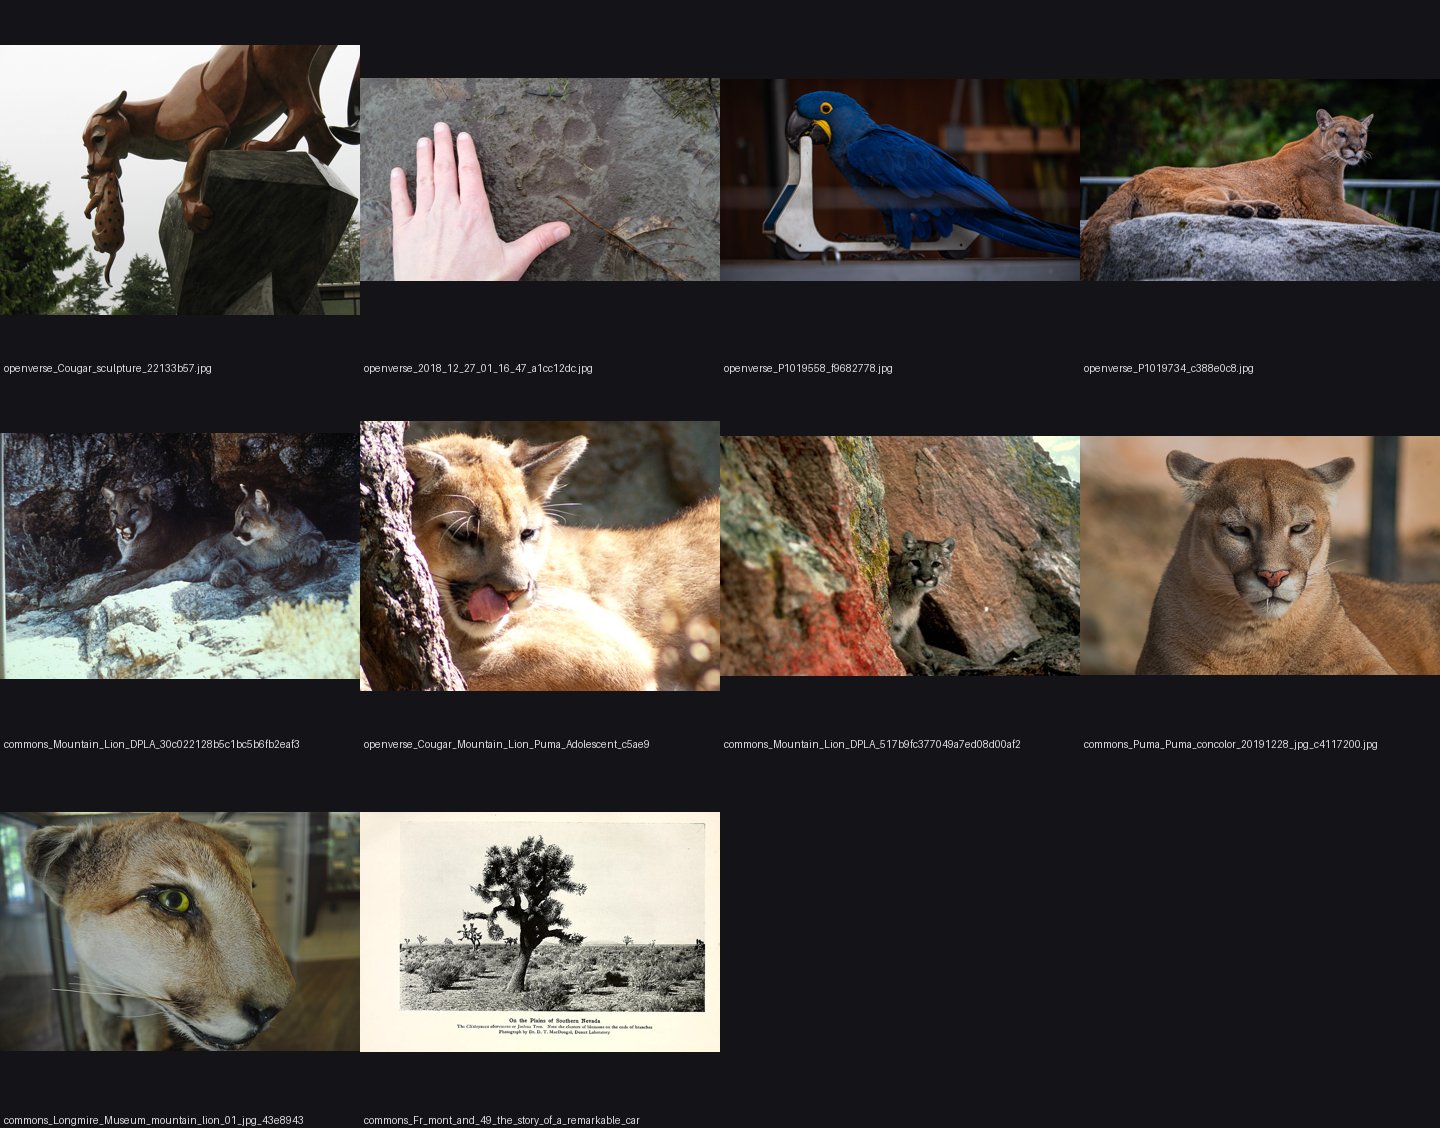The image size is (1440, 1128).
Task: Click filename openverse_Cougar_sculpture_22133b57.jpg
Action: point(108,368)
